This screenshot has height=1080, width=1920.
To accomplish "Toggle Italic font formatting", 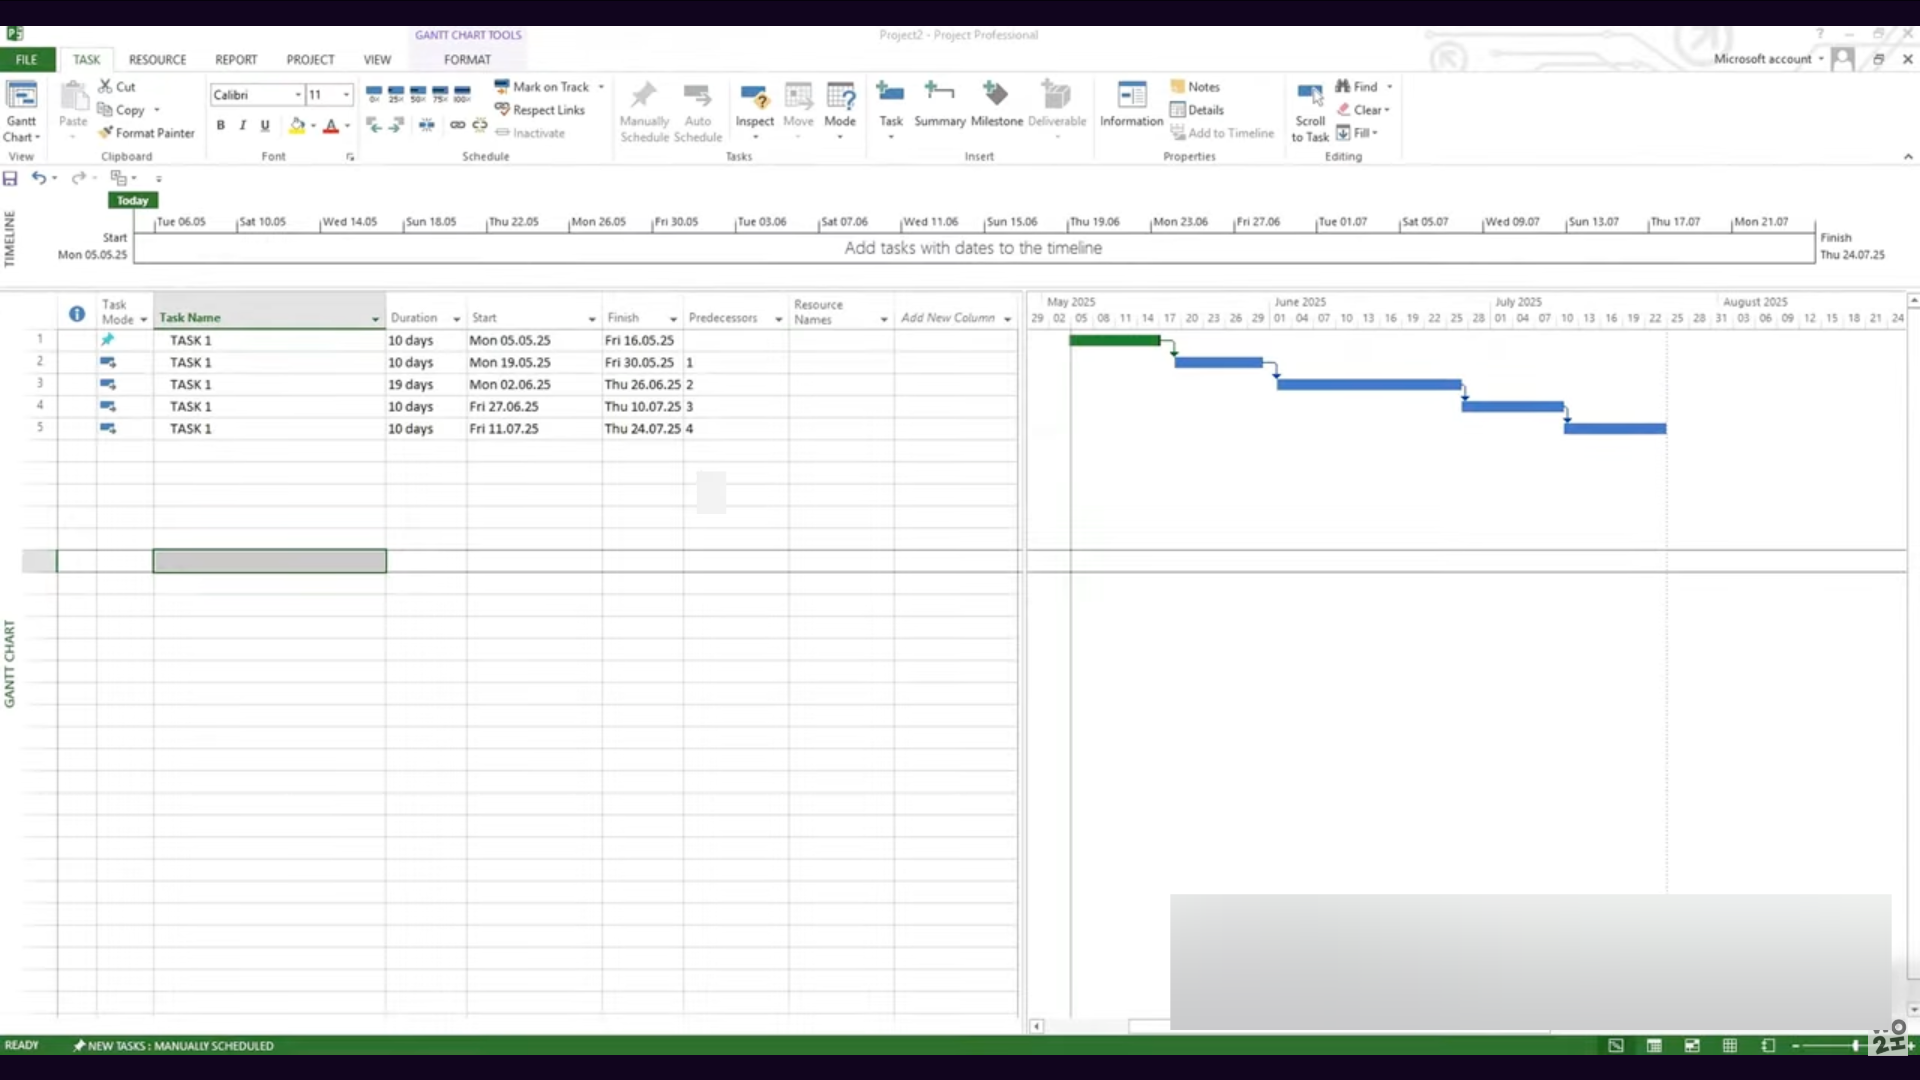I will point(242,126).
